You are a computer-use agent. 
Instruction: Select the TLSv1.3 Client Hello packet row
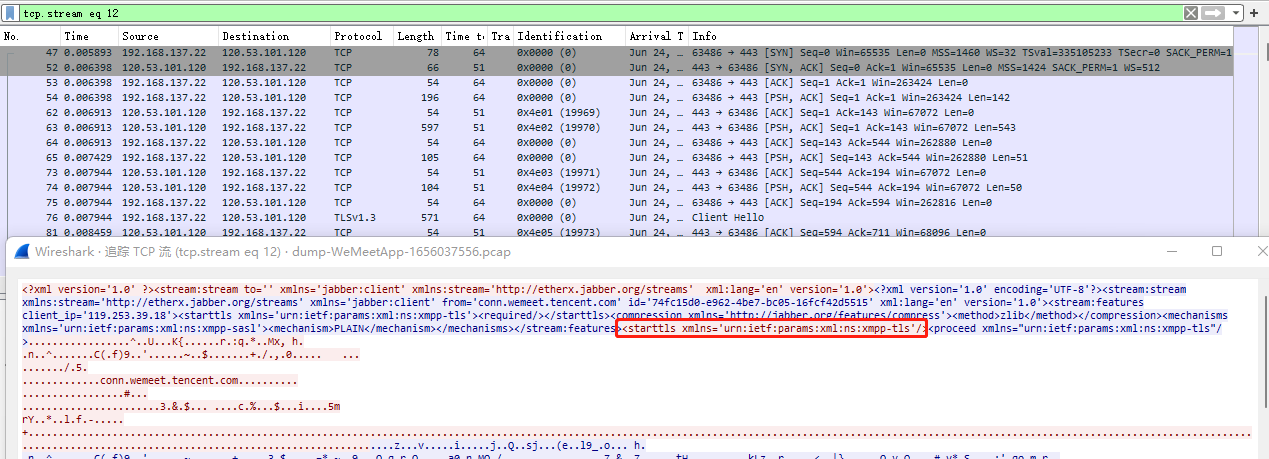tap(600, 217)
